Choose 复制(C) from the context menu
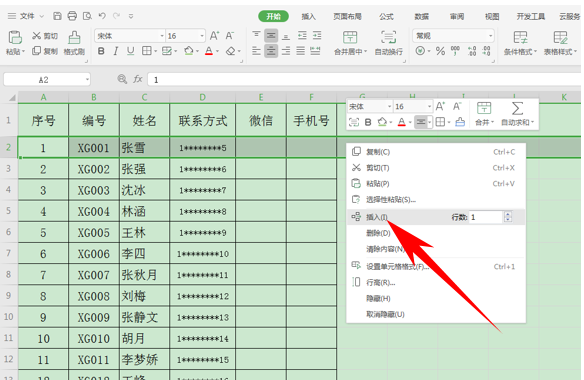Image resolution: width=584 pixels, height=380 pixels. pyautogui.click(x=378, y=152)
